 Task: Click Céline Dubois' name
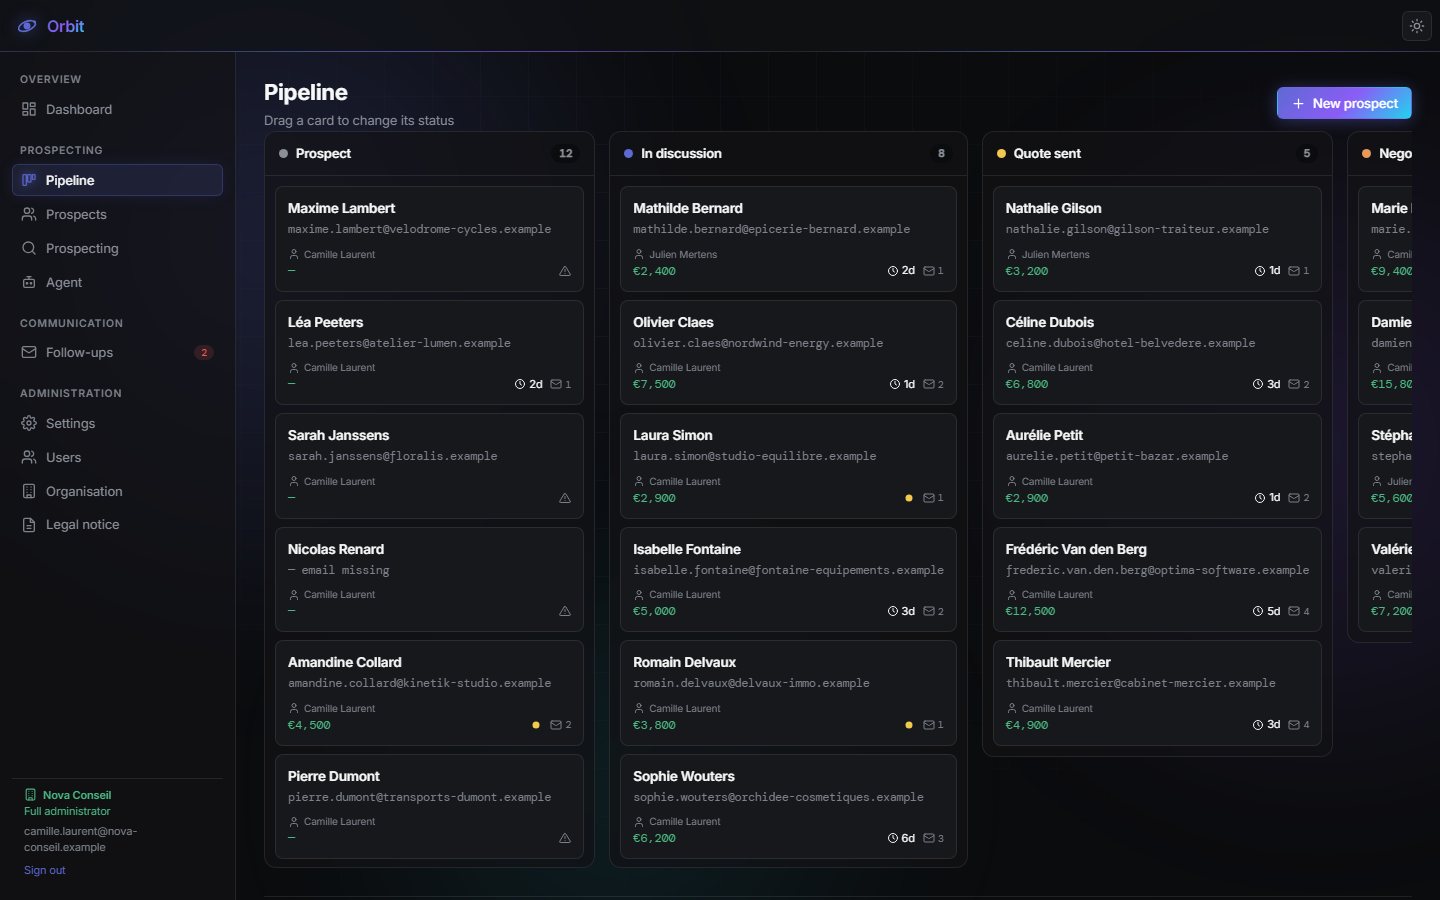1050,322
